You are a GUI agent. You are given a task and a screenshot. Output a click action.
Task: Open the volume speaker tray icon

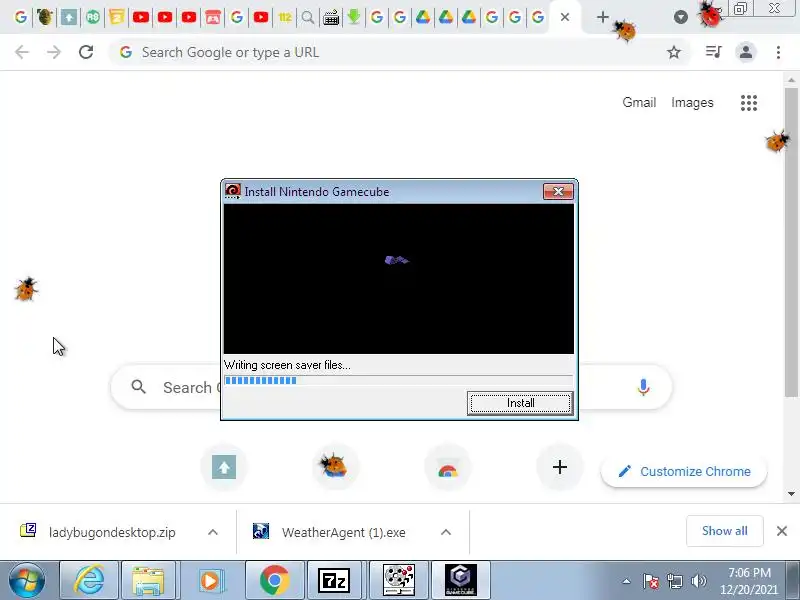click(698, 581)
